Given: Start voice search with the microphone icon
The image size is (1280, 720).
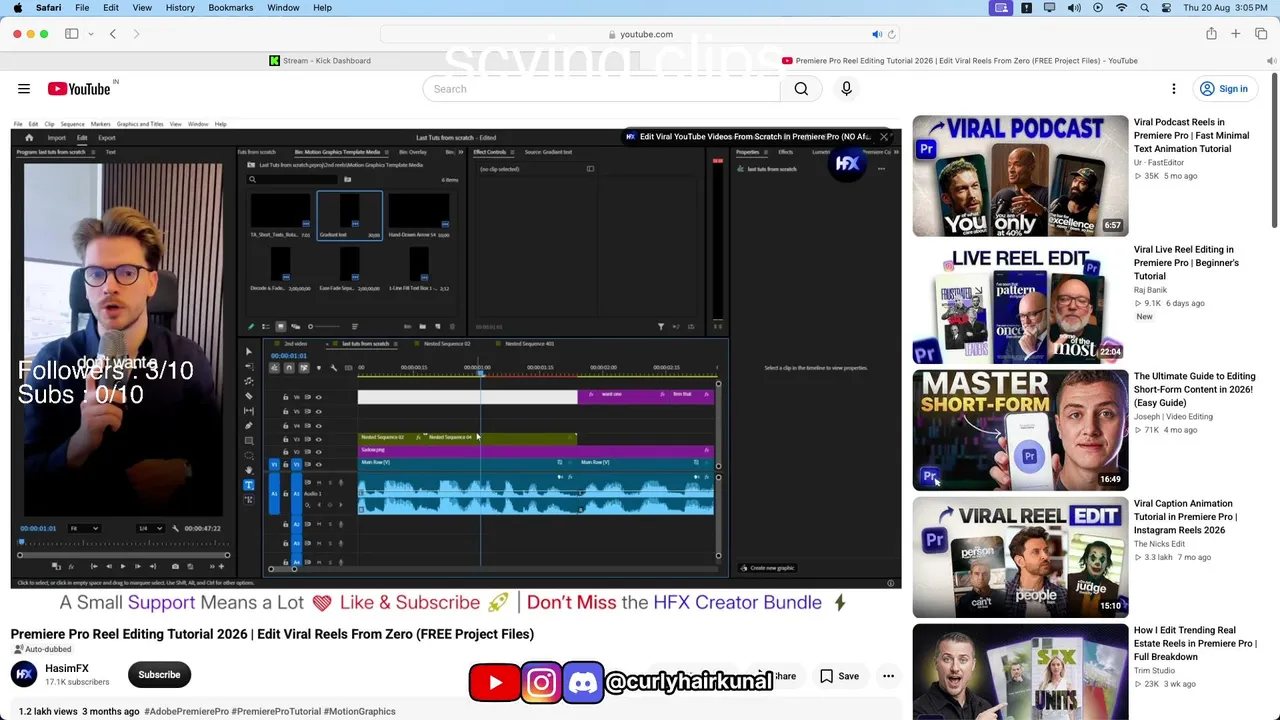Looking at the screenshot, I should (x=846, y=89).
